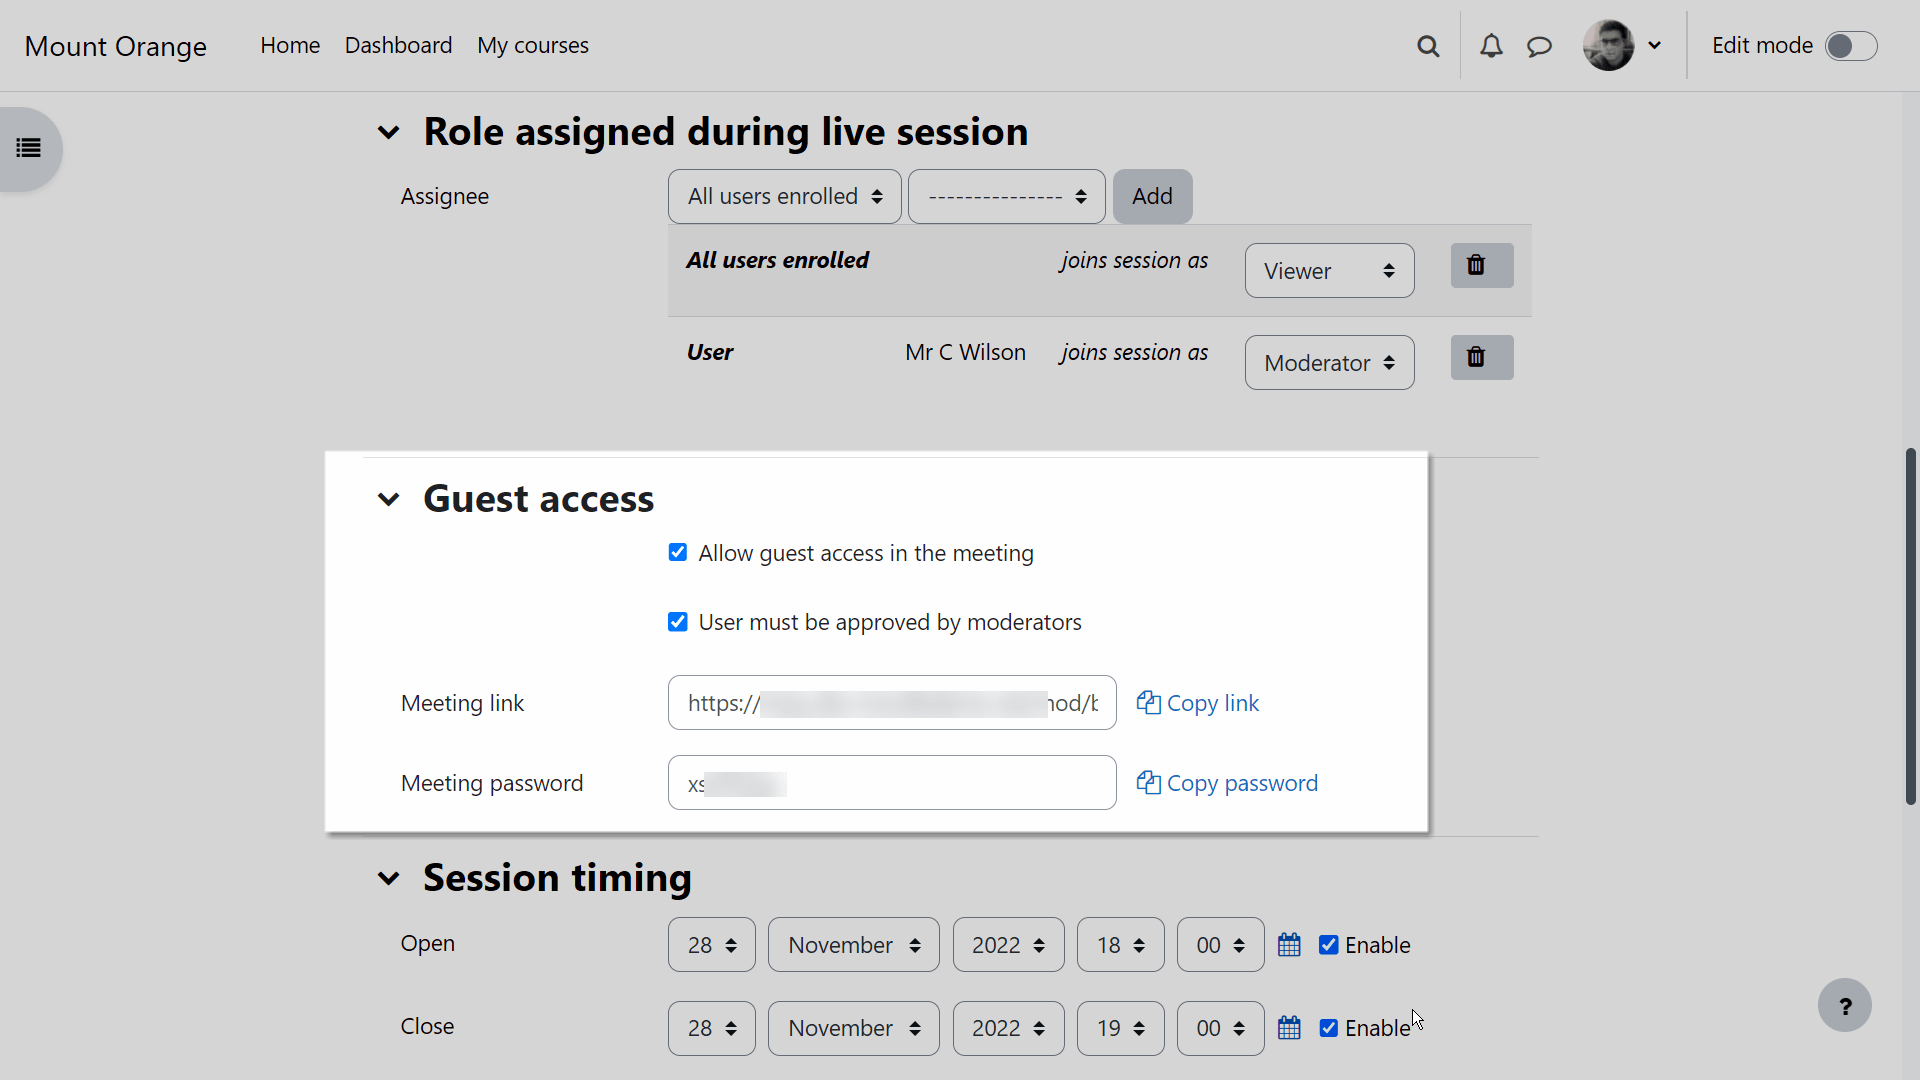Click the help question mark button
1920x1080 pixels.
pos(1844,1005)
